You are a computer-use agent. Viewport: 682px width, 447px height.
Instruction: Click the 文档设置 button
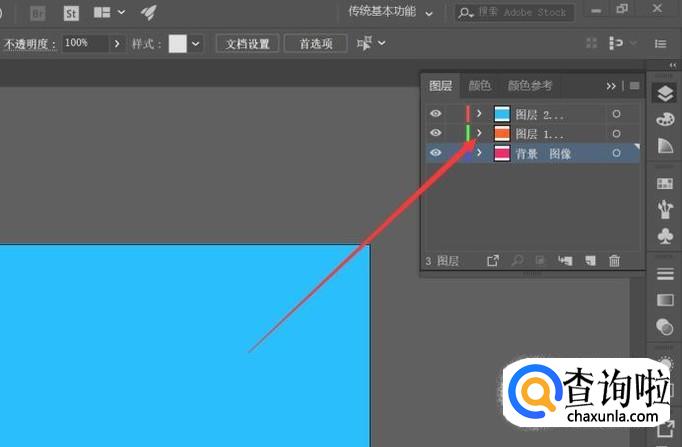(x=247, y=43)
